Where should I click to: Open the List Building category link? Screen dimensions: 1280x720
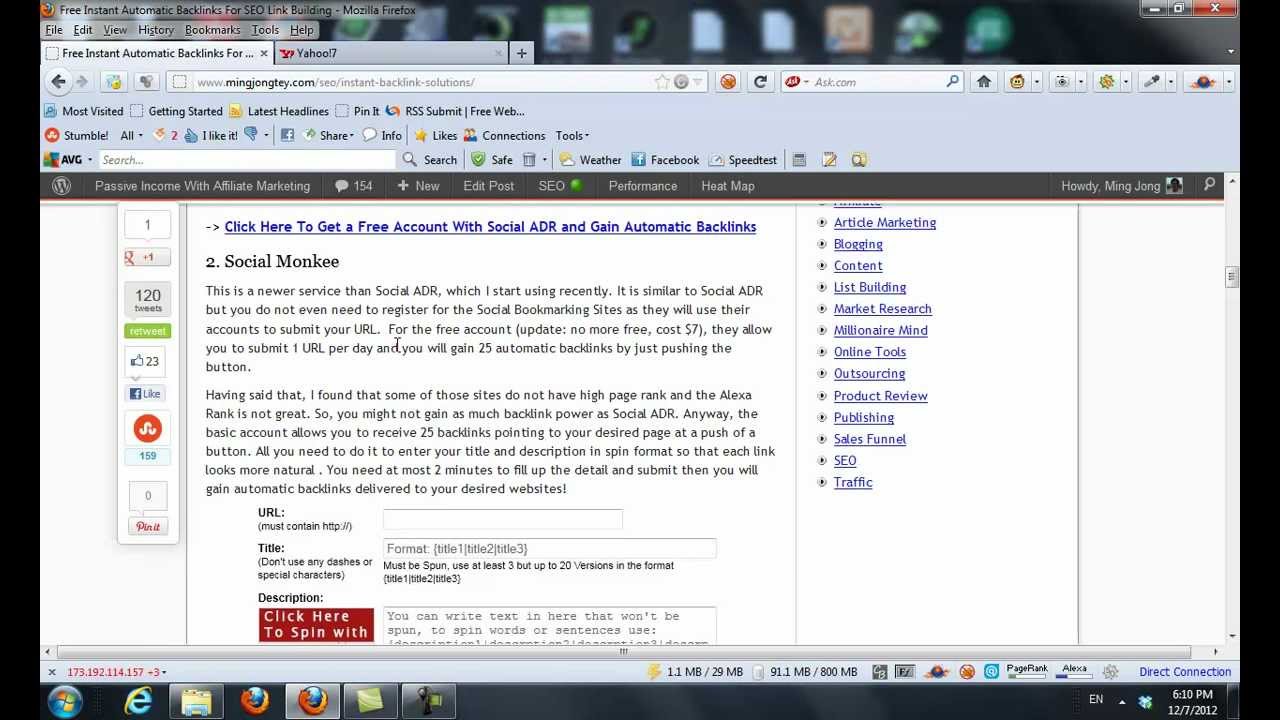[x=870, y=288]
